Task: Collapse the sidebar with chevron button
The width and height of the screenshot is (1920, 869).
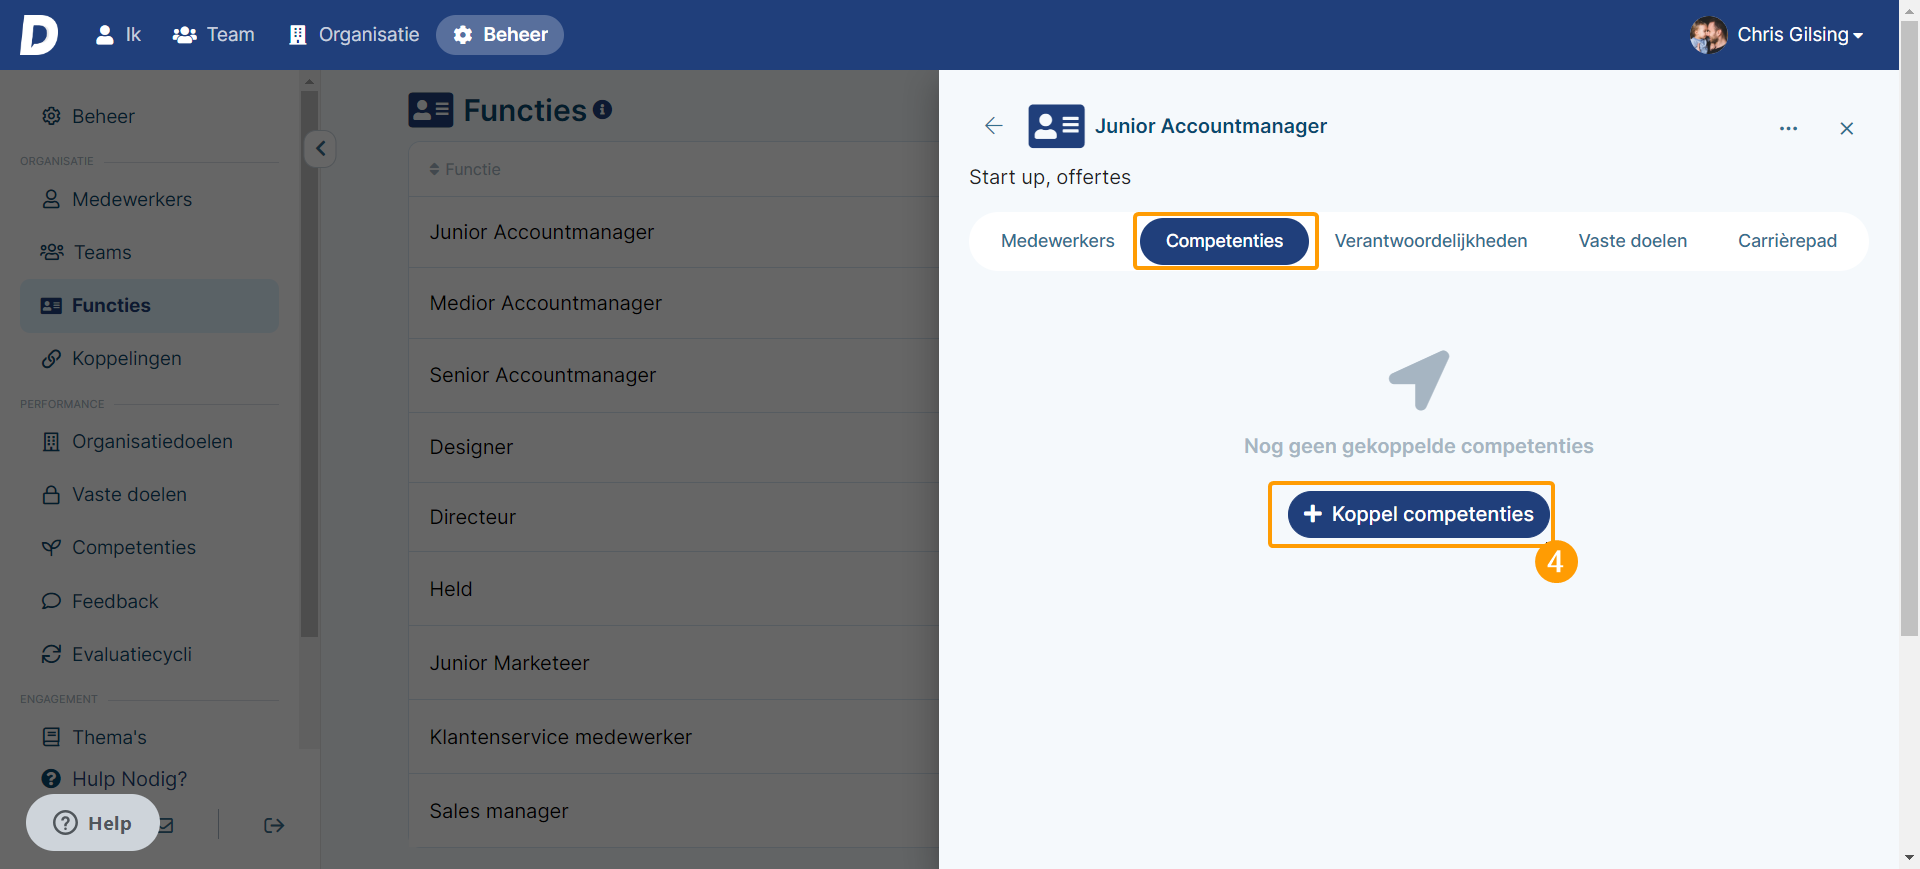Action: 320,149
